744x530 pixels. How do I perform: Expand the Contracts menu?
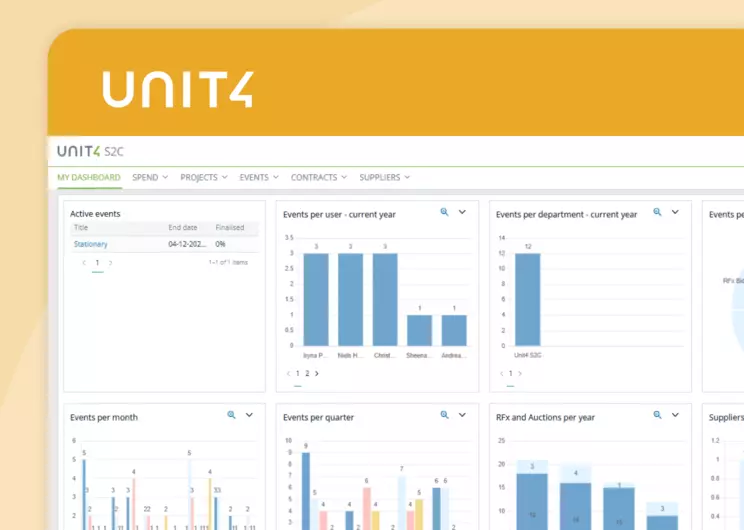coord(318,177)
